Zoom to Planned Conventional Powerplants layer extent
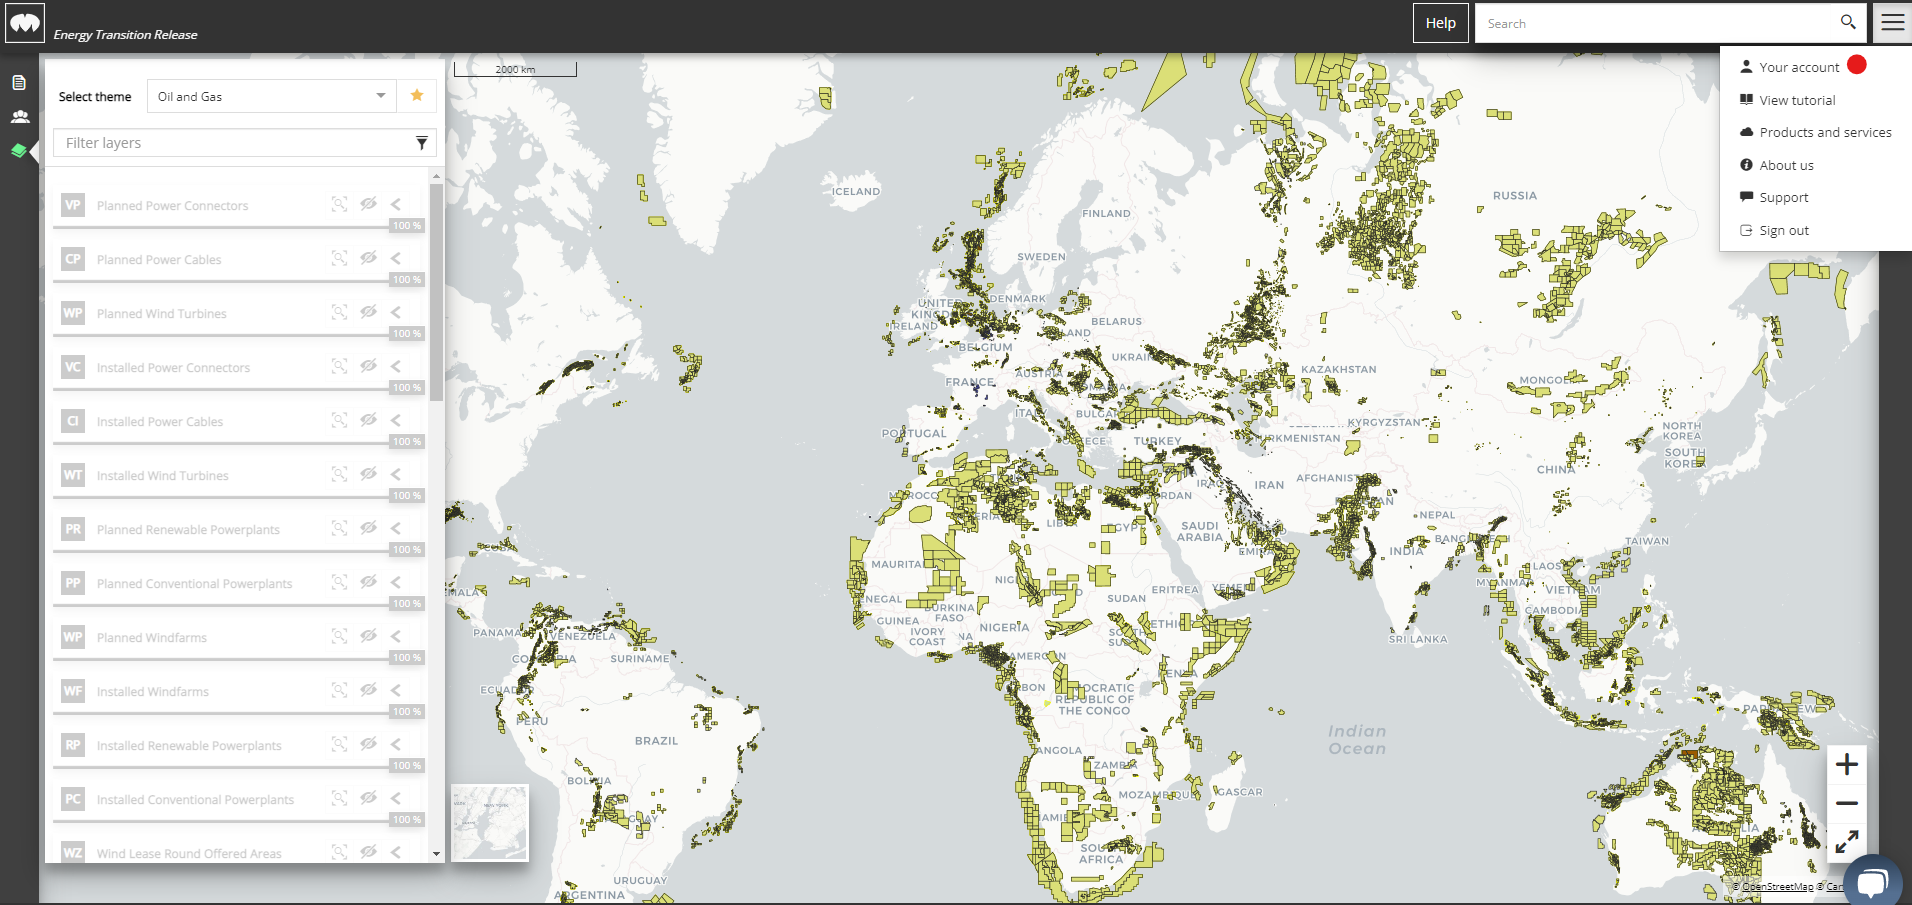Image resolution: width=1912 pixels, height=905 pixels. (340, 582)
